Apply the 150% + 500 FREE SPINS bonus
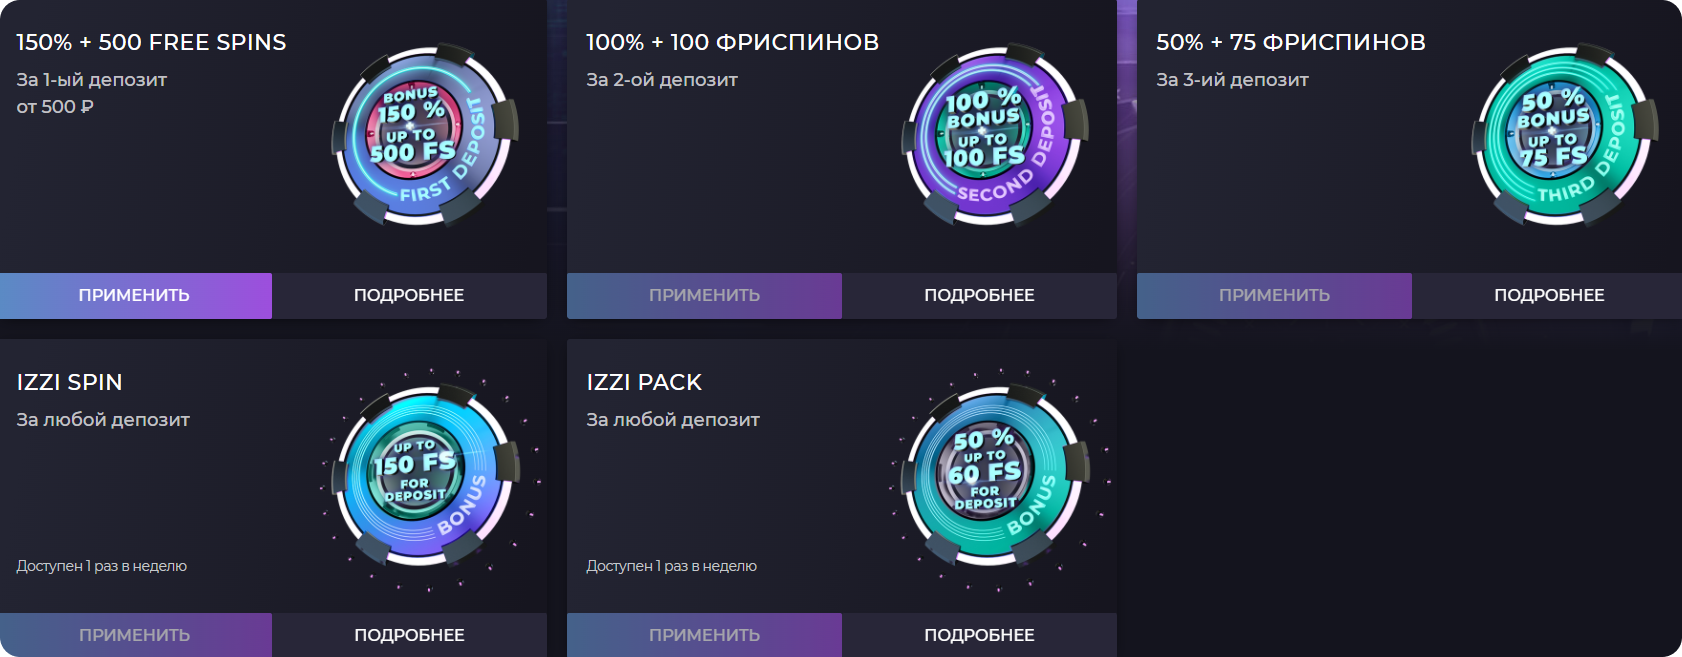Screen dimensions: 1682x657 135,295
